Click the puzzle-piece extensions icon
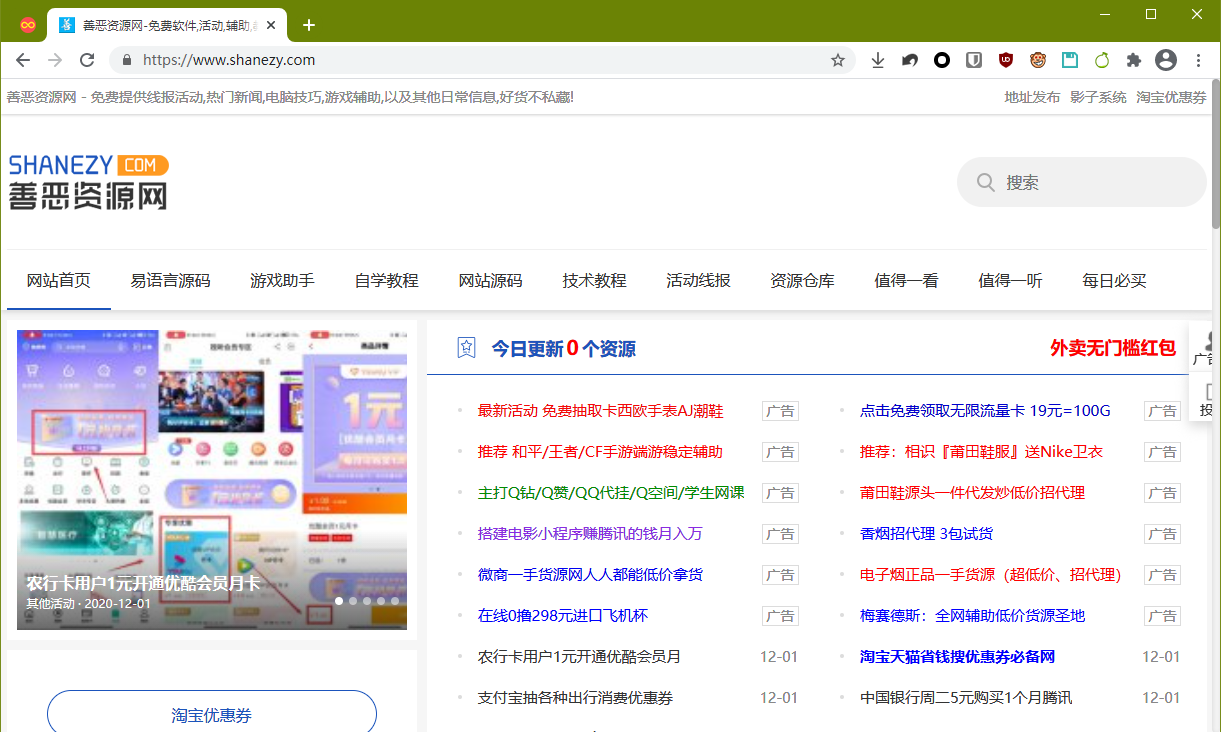The image size is (1221, 732). [x=1133, y=60]
